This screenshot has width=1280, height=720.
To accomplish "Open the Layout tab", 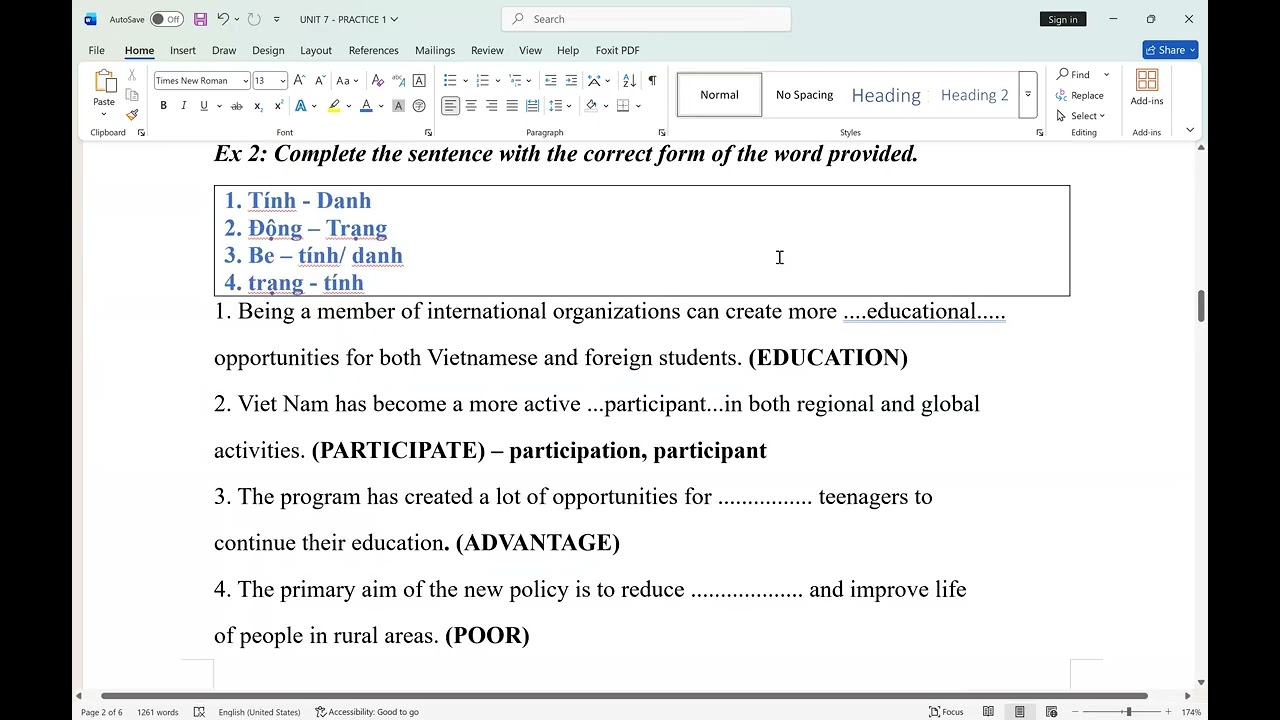I will click(316, 50).
